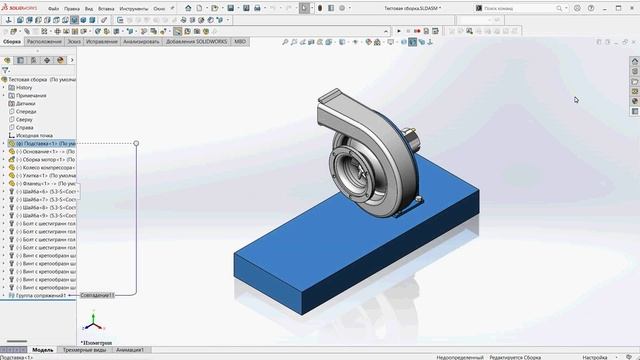Click the Custom Properties icon in task pane

[635, 111]
